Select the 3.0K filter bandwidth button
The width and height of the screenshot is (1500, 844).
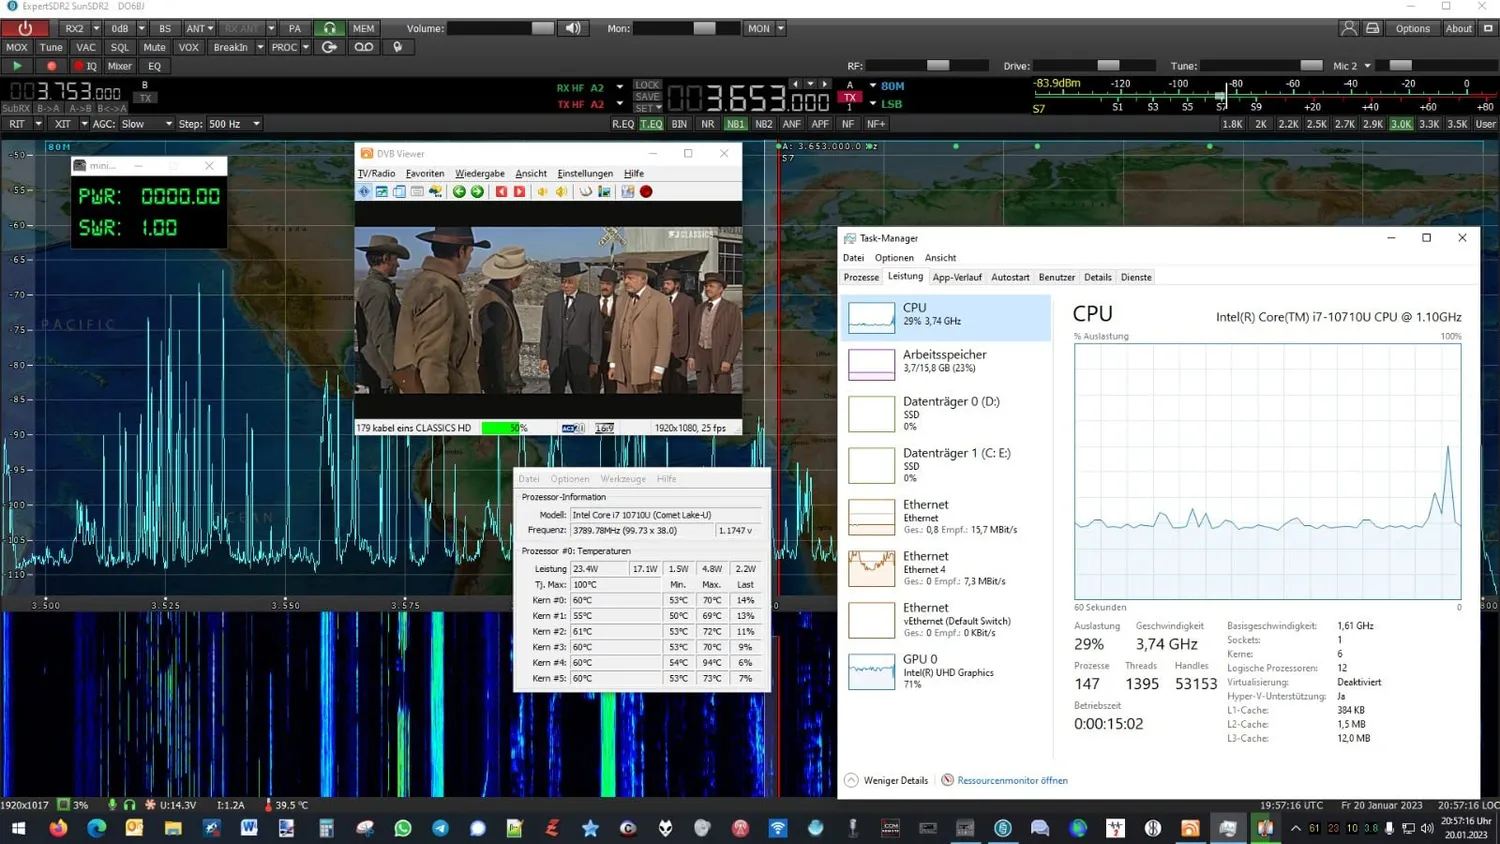(x=1401, y=124)
